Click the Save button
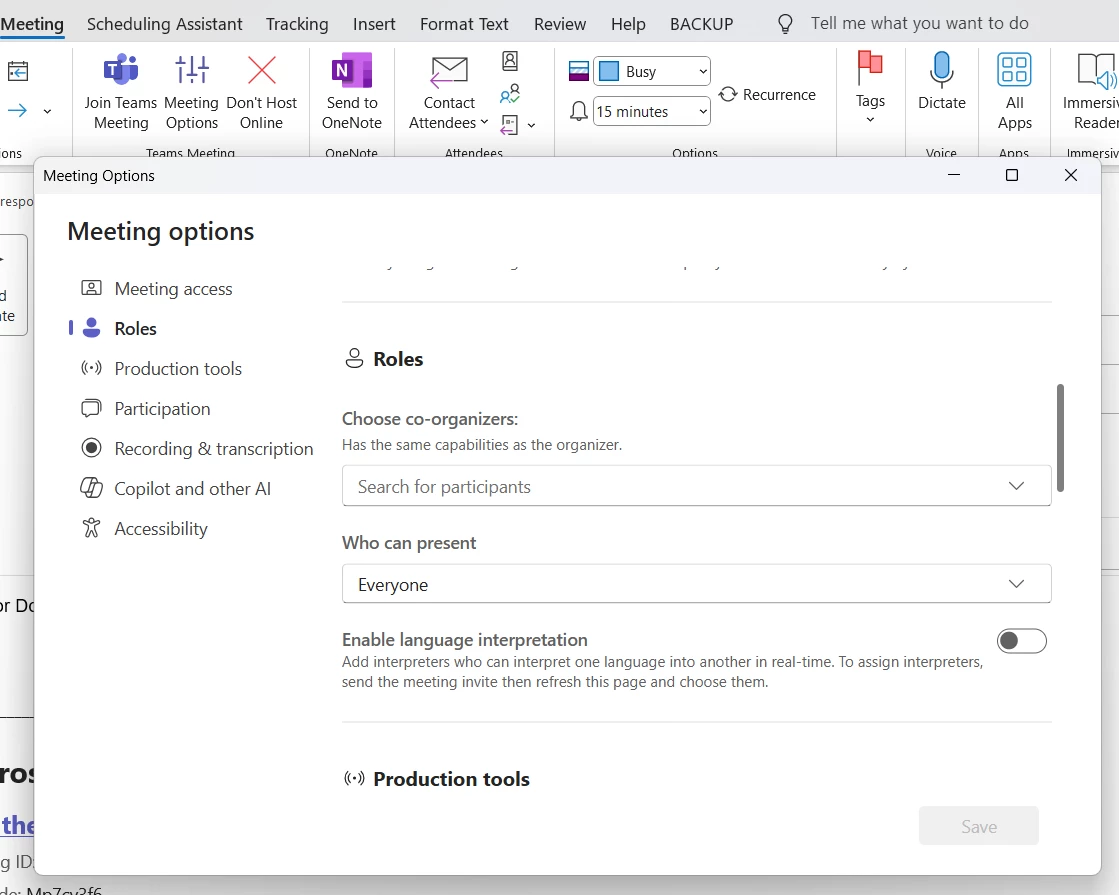Screen dimensions: 1119x895 coord(978,827)
